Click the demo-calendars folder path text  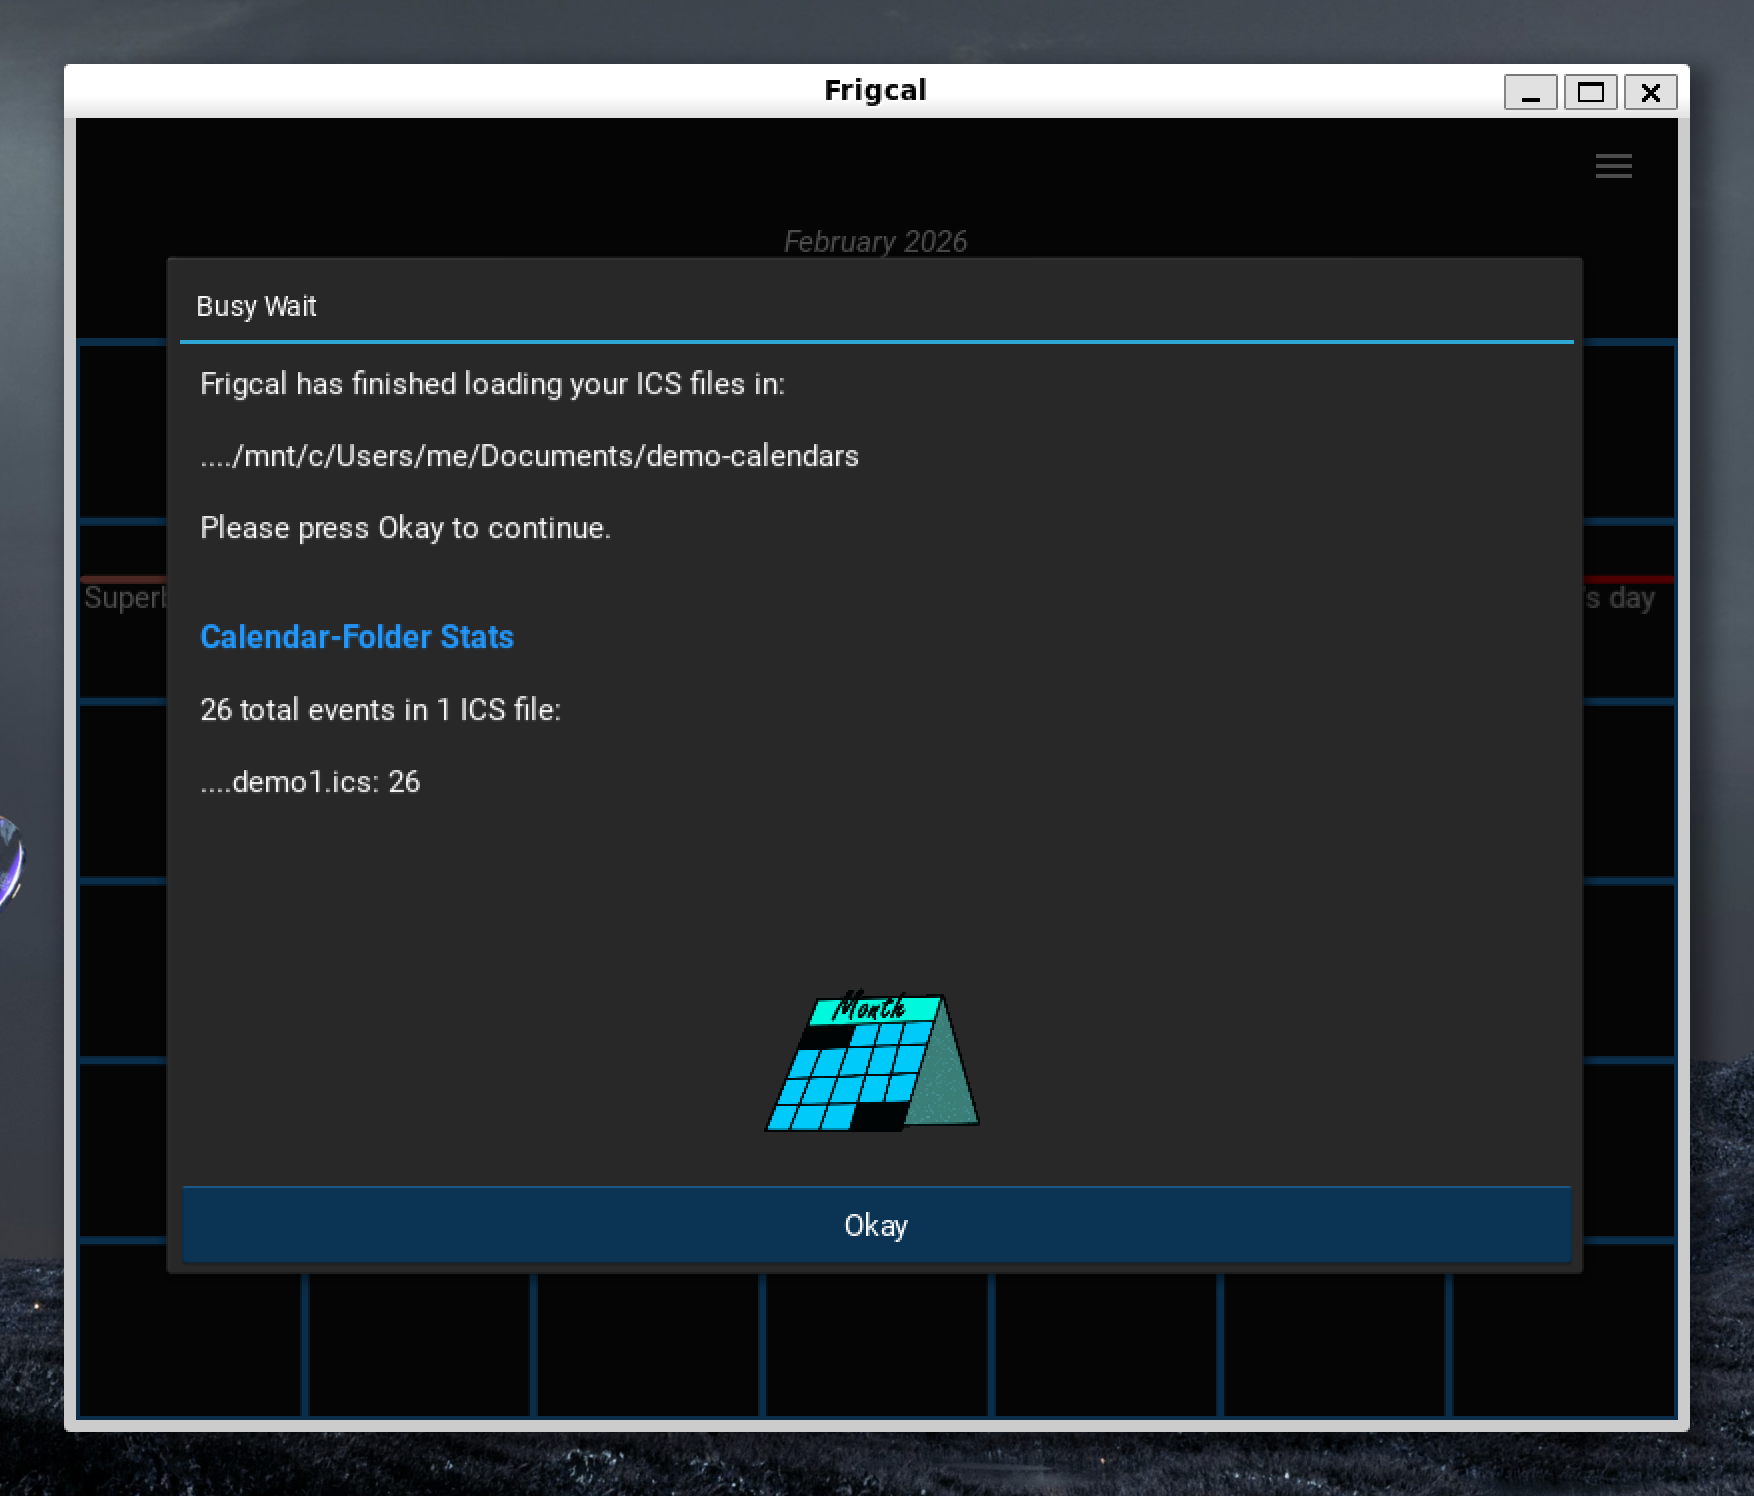point(529,456)
